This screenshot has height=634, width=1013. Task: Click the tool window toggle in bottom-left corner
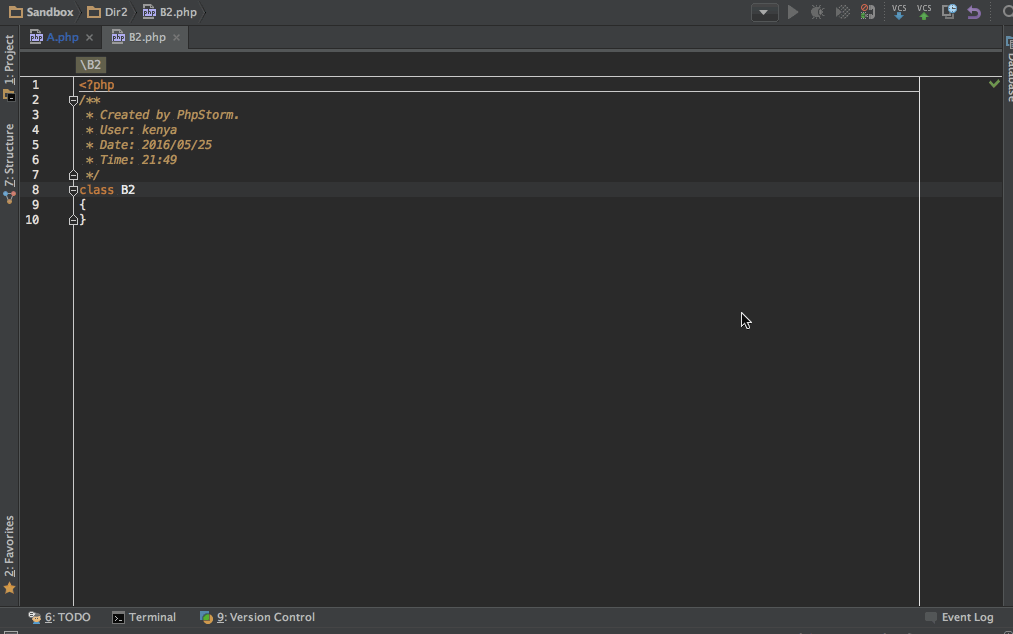9,631
